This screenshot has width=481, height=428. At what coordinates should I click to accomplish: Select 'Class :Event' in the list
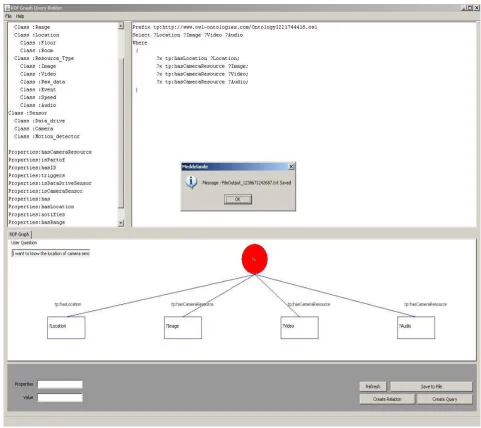pyautogui.click(x=38, y=89)
